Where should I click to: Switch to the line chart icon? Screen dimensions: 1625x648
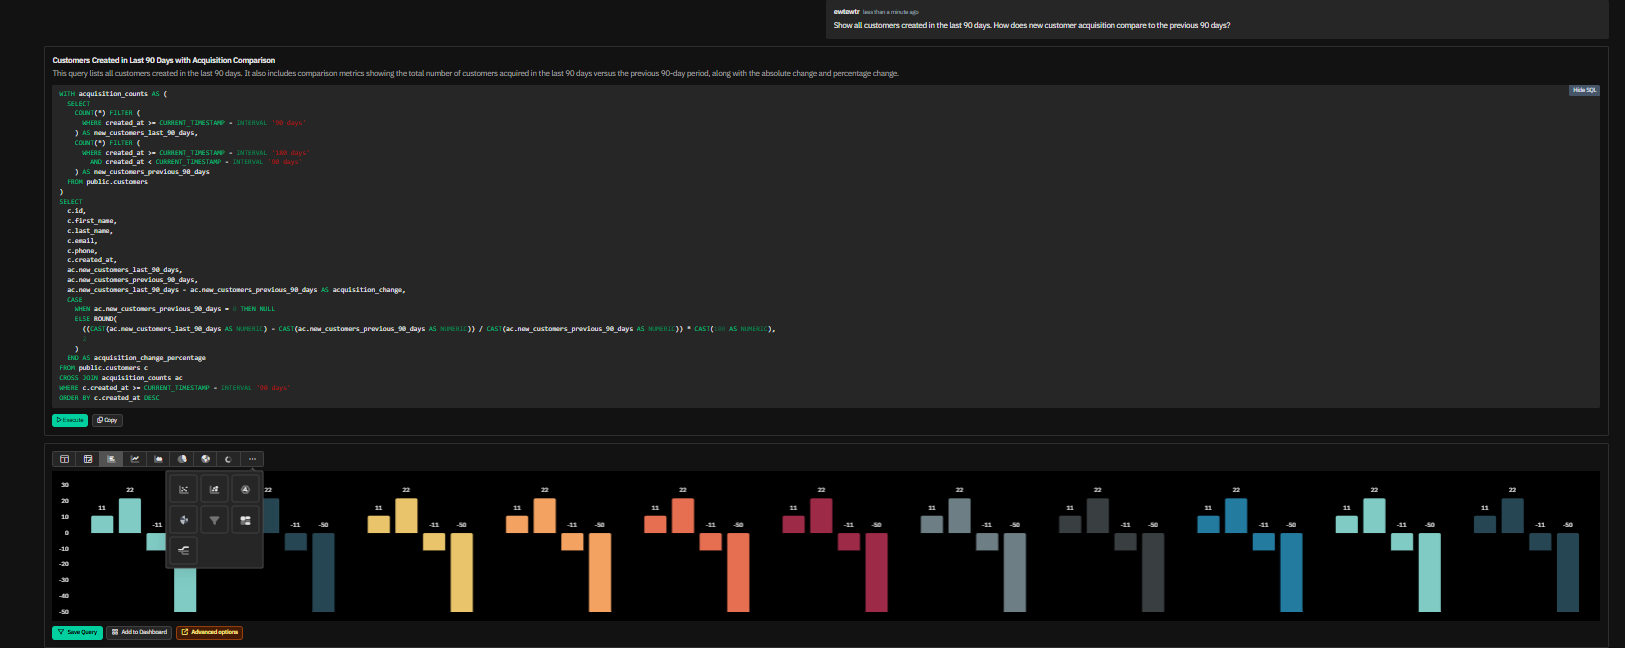click(x=135, y=459)
